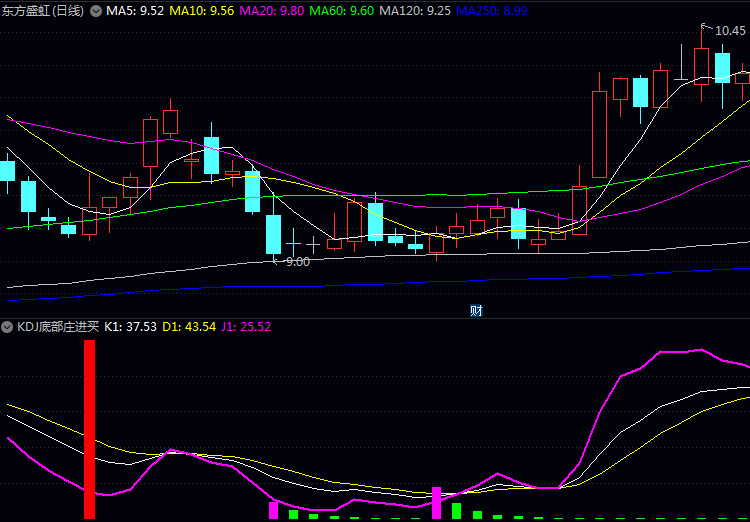Click the J1: 25.52 value
This screenshot has height=522, width=750.
coord(246,327)
